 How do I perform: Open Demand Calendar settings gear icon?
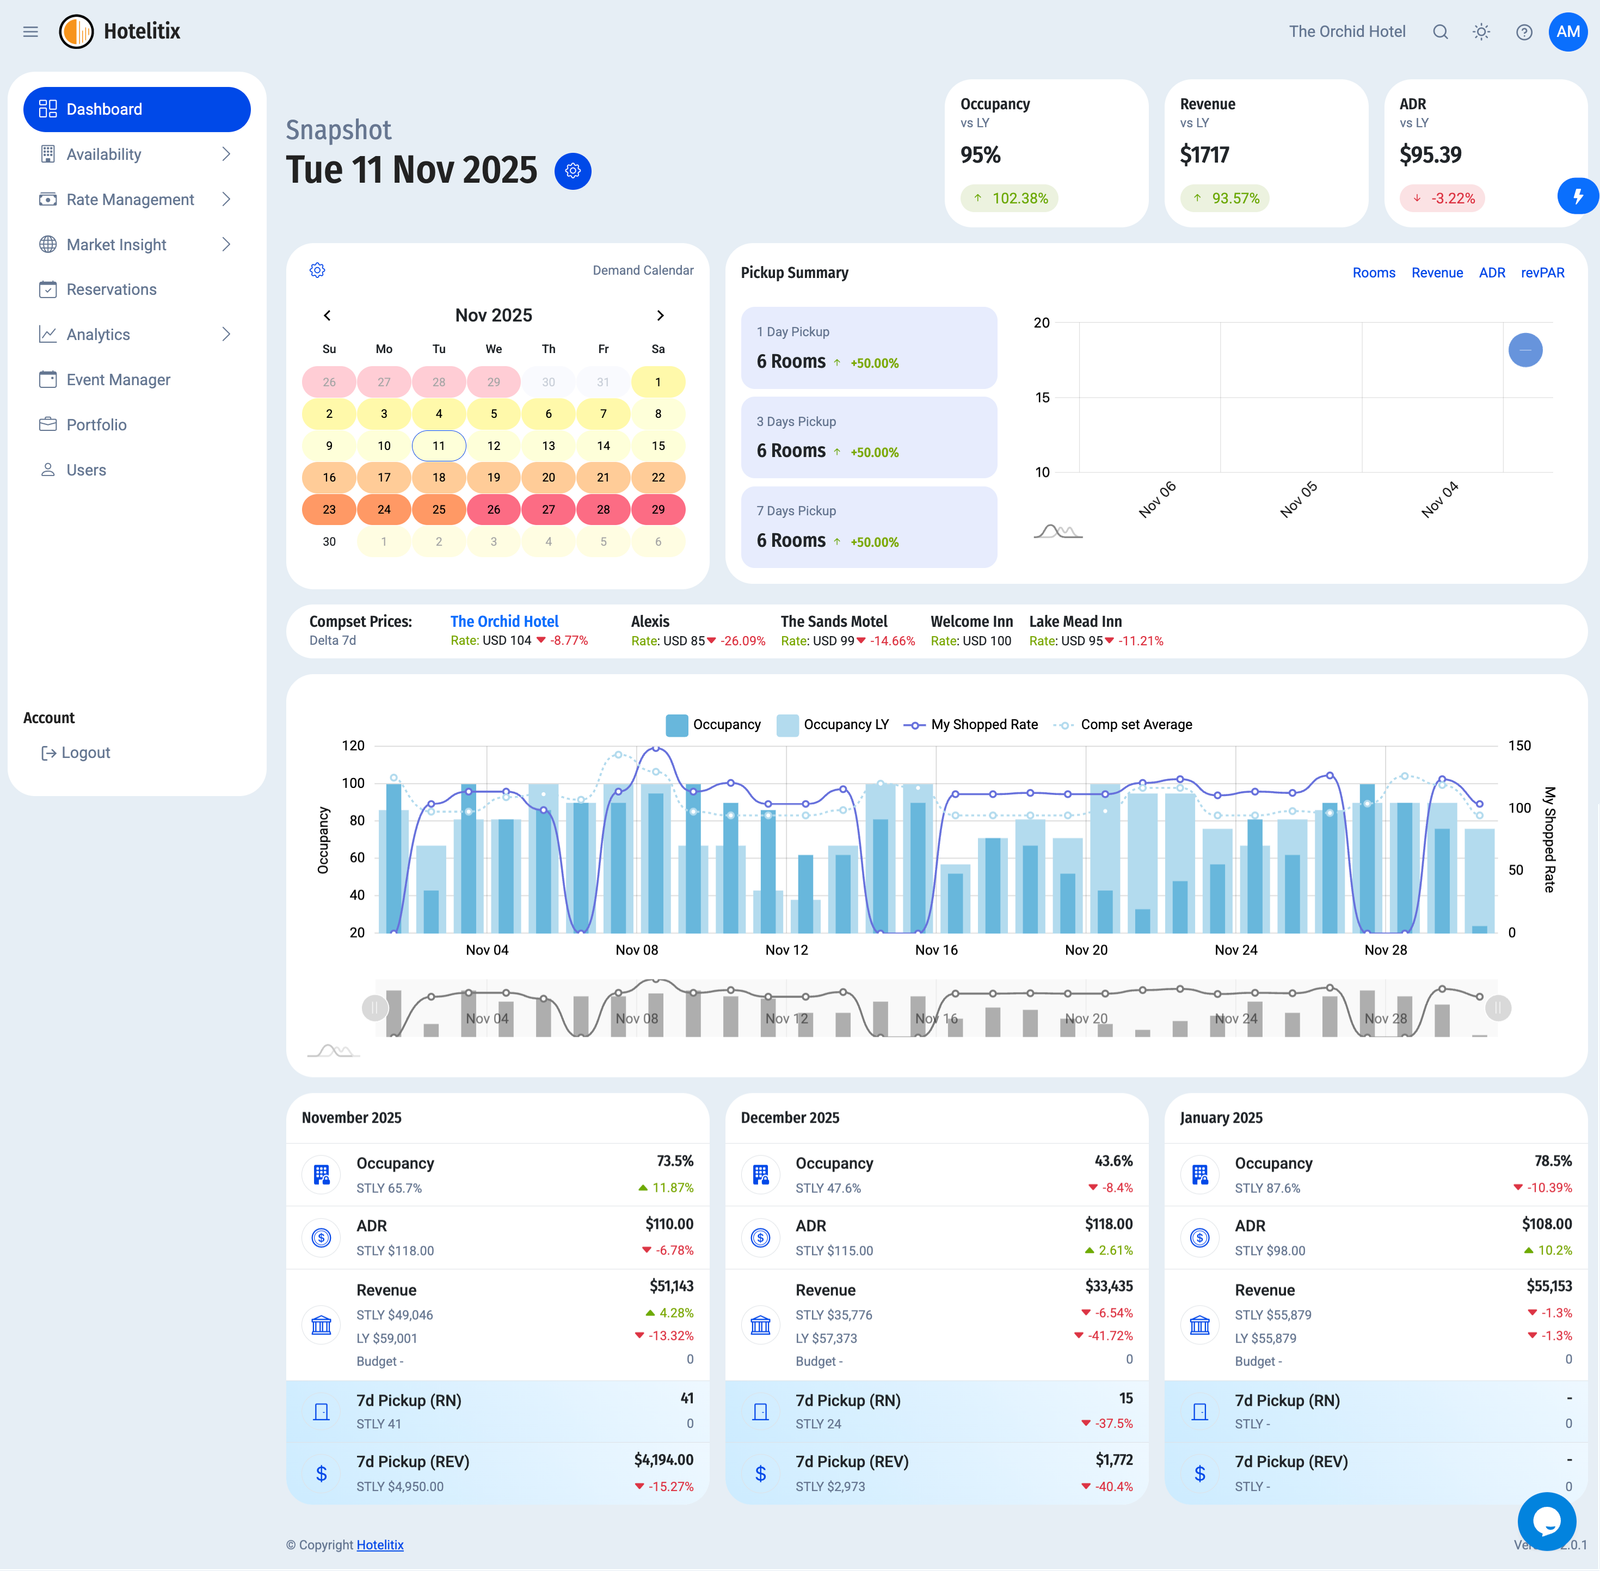(x=317, y=270)
